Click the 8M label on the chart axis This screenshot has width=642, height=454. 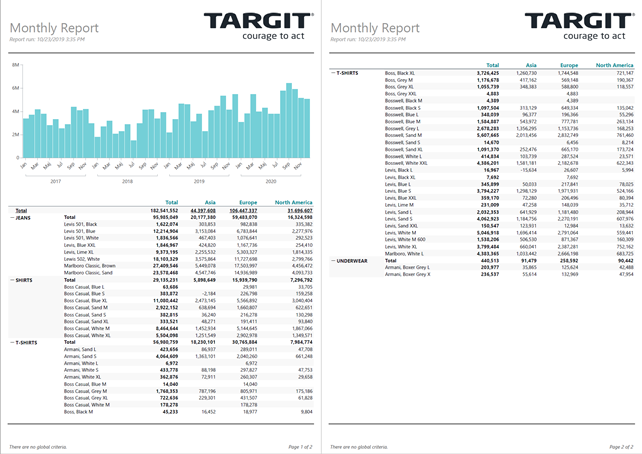click(16, 65)
